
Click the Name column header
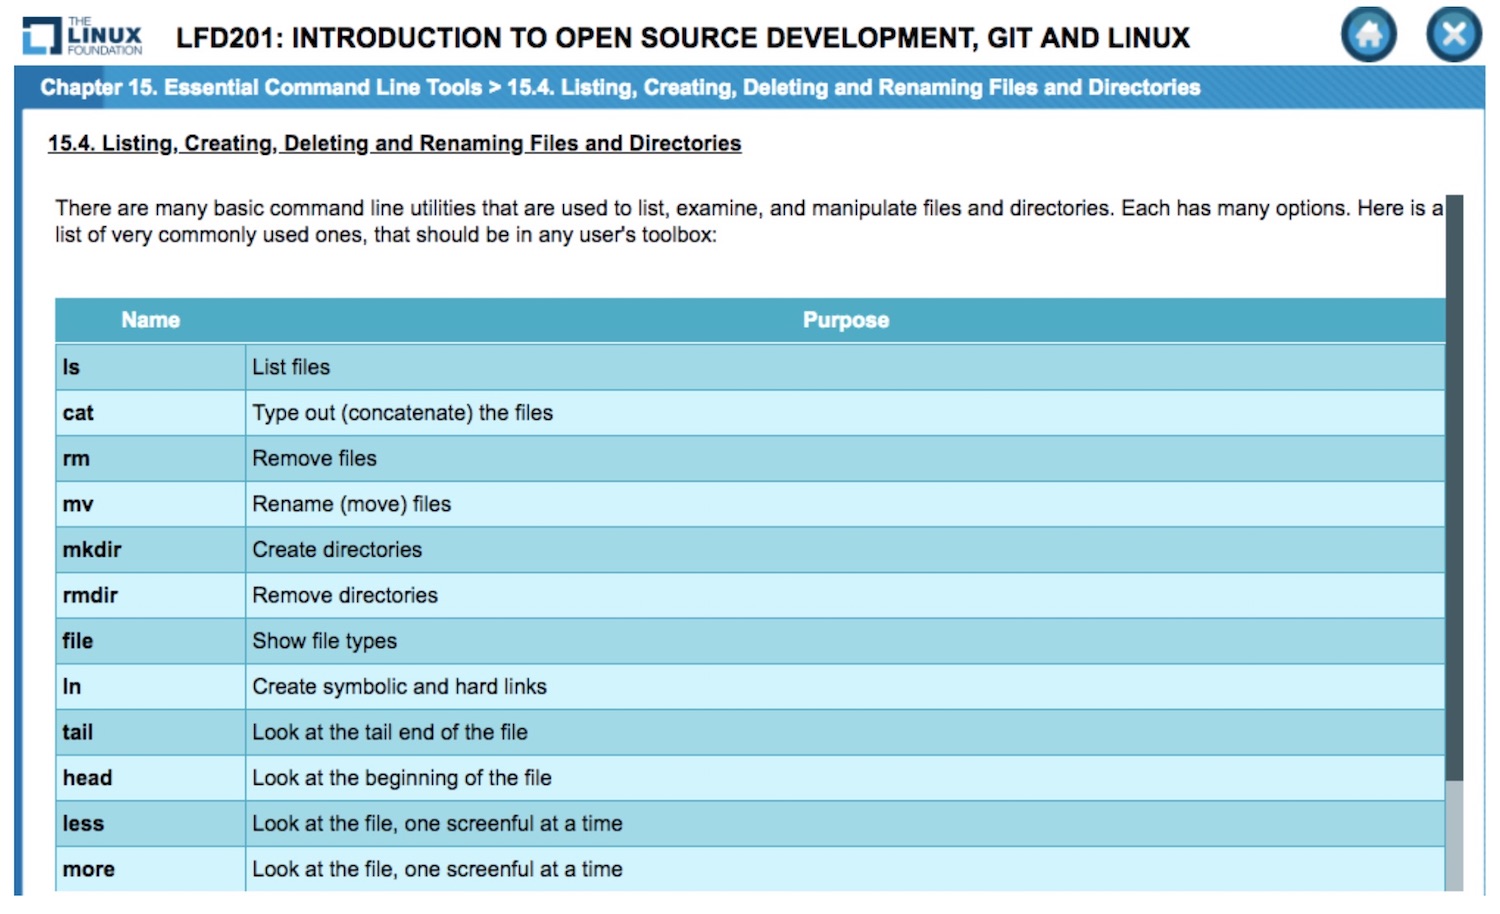click(151, 320)
